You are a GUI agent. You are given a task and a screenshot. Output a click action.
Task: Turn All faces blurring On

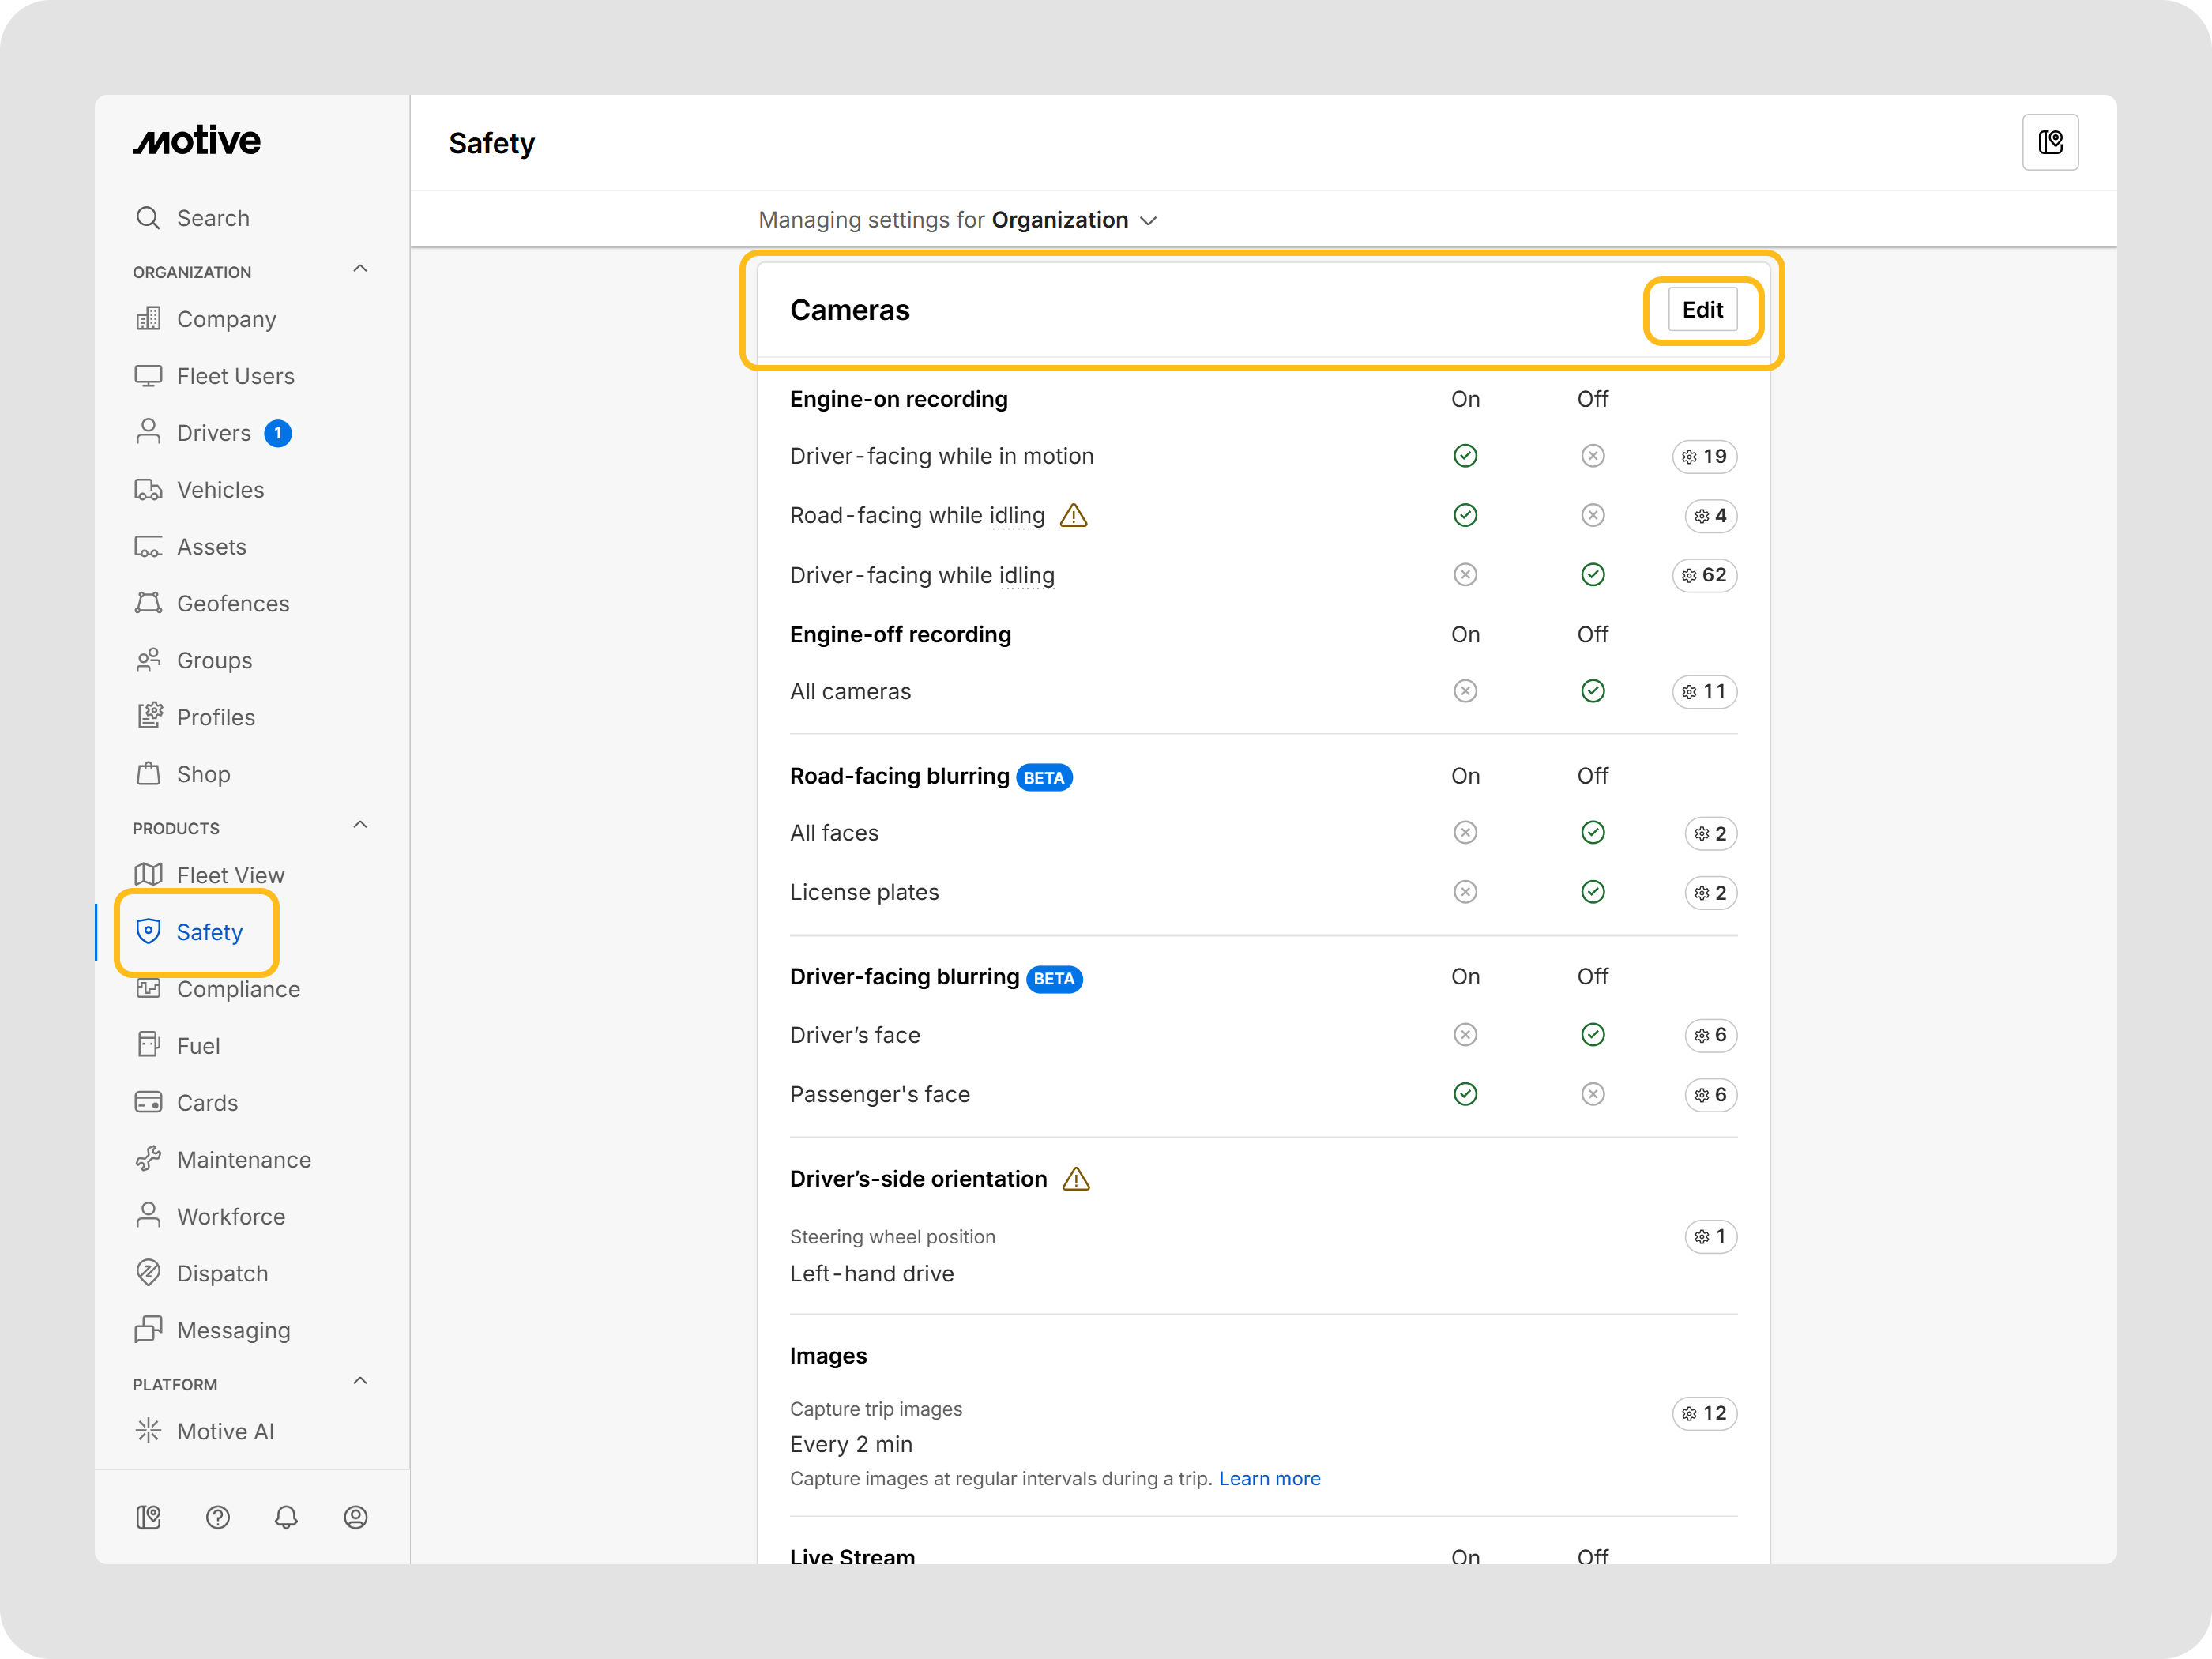point(1465,832)
